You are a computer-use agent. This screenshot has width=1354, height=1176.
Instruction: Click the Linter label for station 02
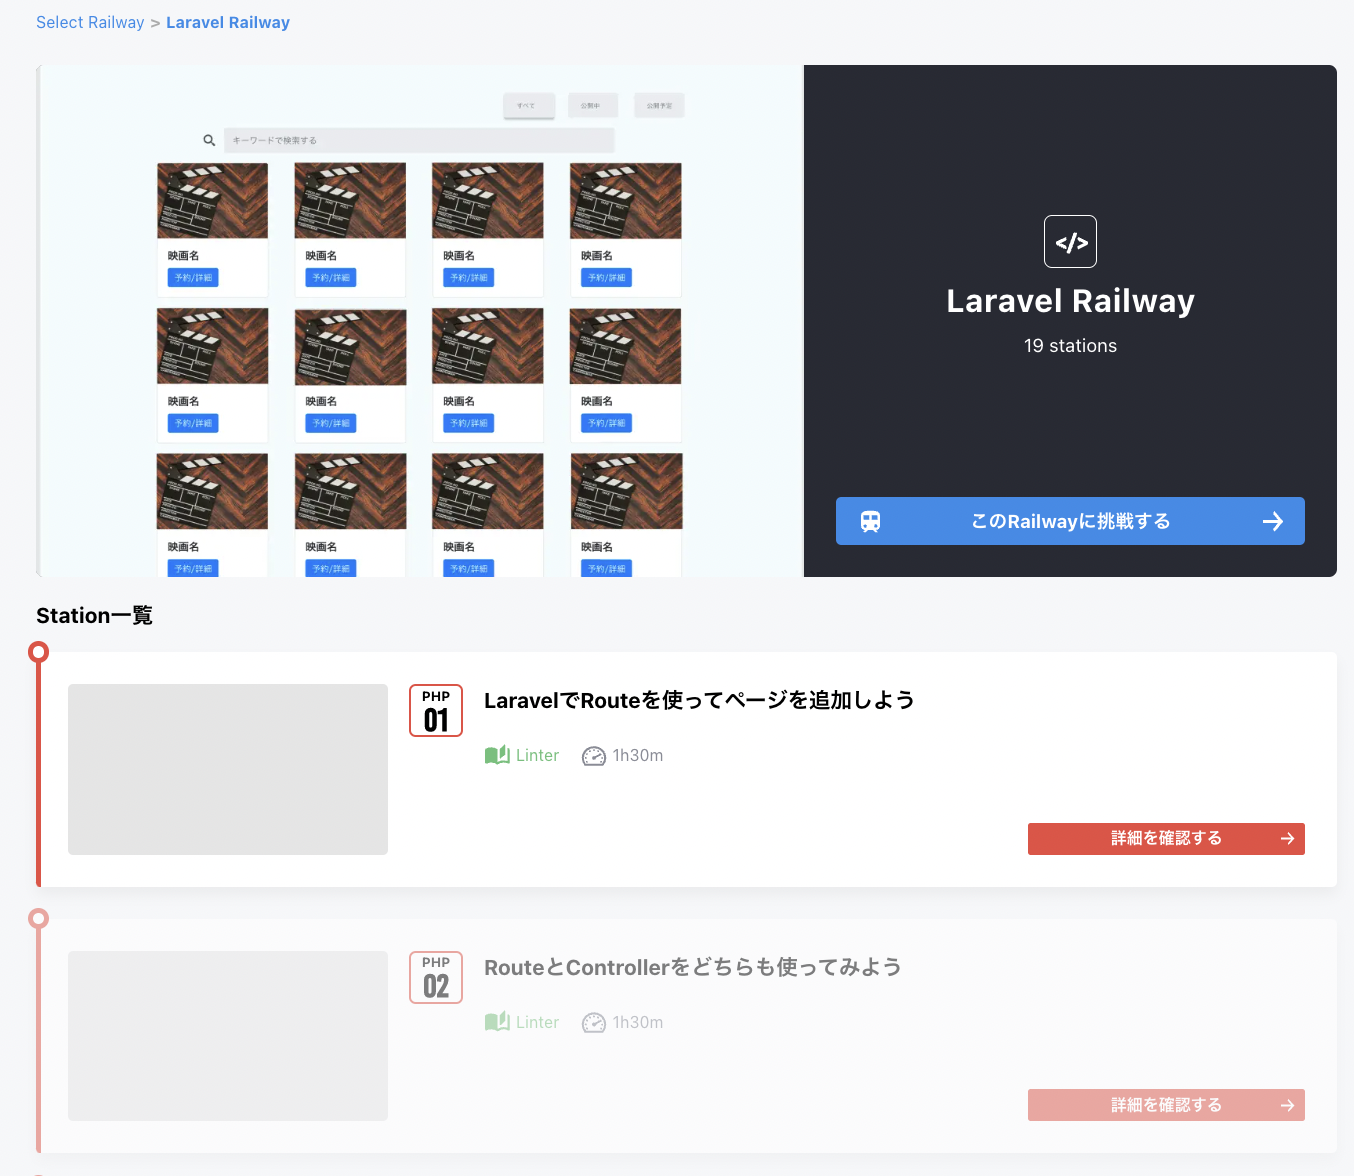[x=537, y=1023]
